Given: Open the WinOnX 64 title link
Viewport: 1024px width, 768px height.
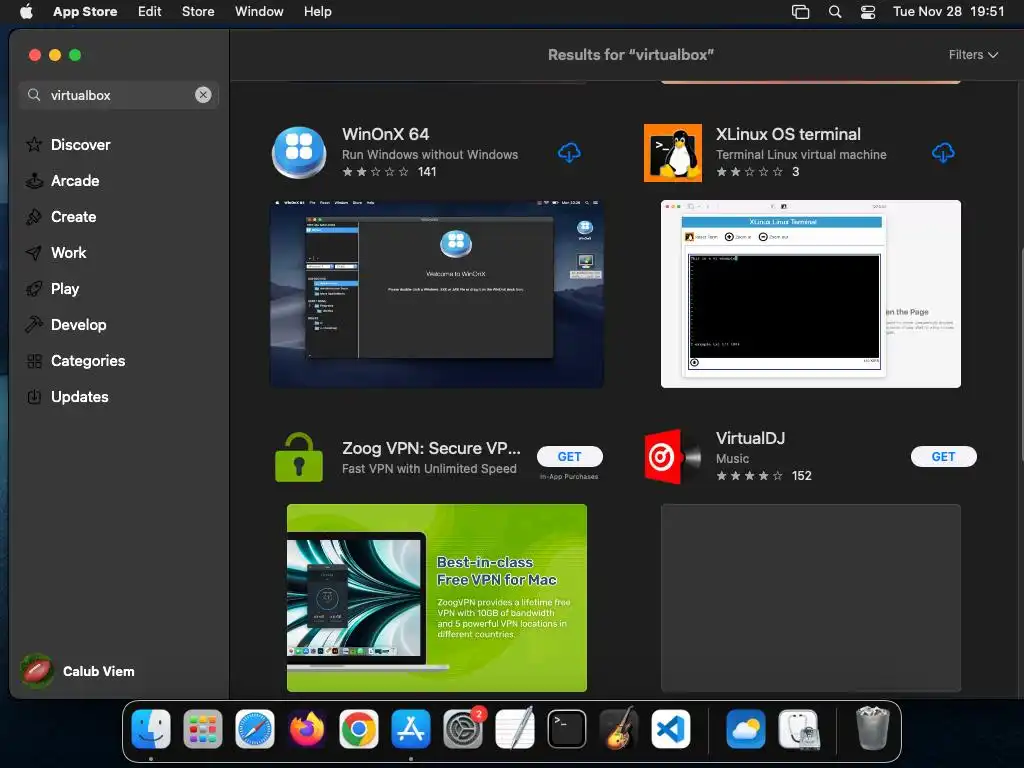Looking at the screenshot, I should [x=385, y=134].
